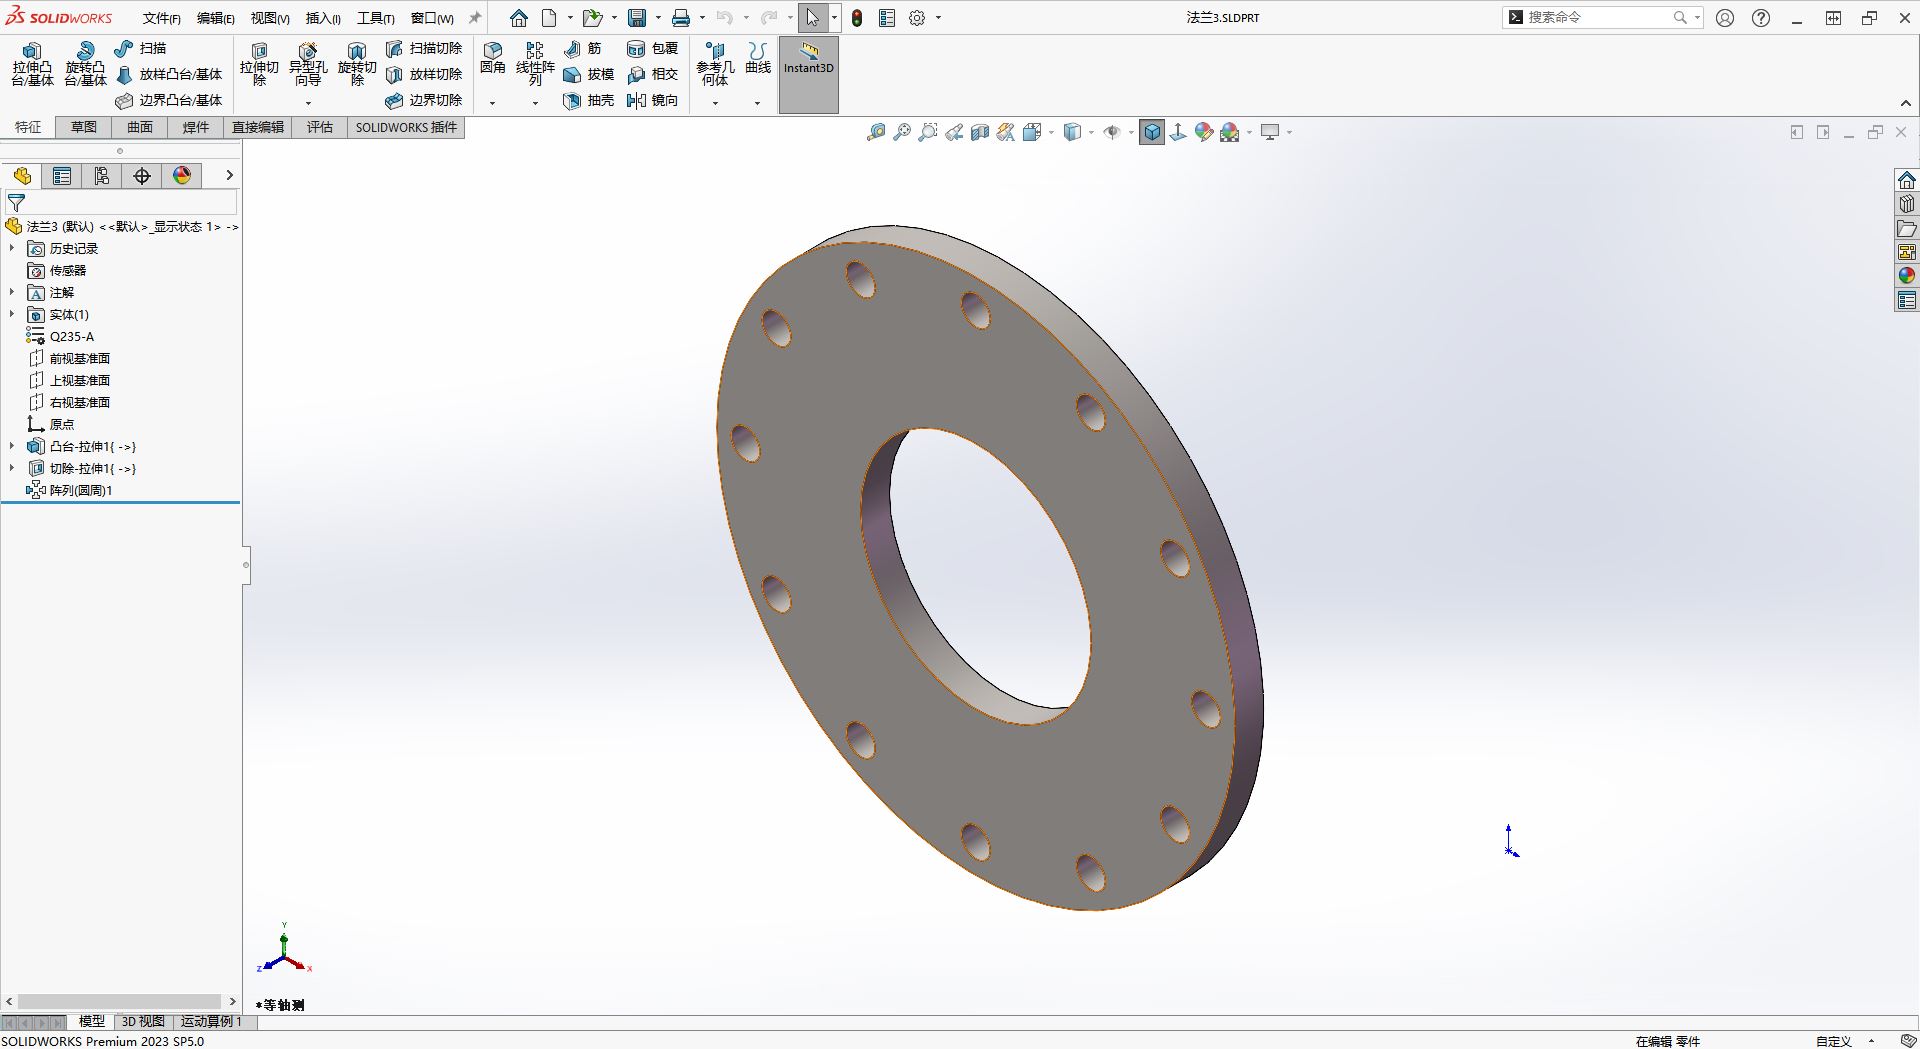Viewport: 1920px width, 1049px height.
Task: Open the ConfigurationManager tab
Action: (102, 176)
